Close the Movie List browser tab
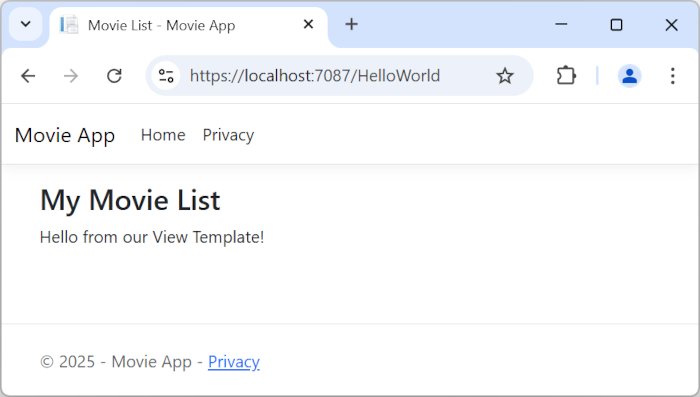The height and width of the screenshot is (397, 700). tap(308, 24)
